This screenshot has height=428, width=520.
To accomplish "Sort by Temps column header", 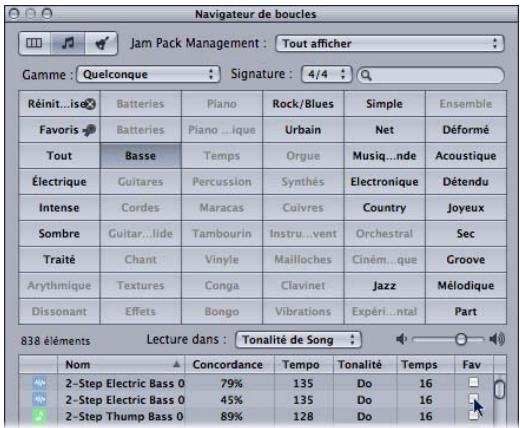I will 425,364.
